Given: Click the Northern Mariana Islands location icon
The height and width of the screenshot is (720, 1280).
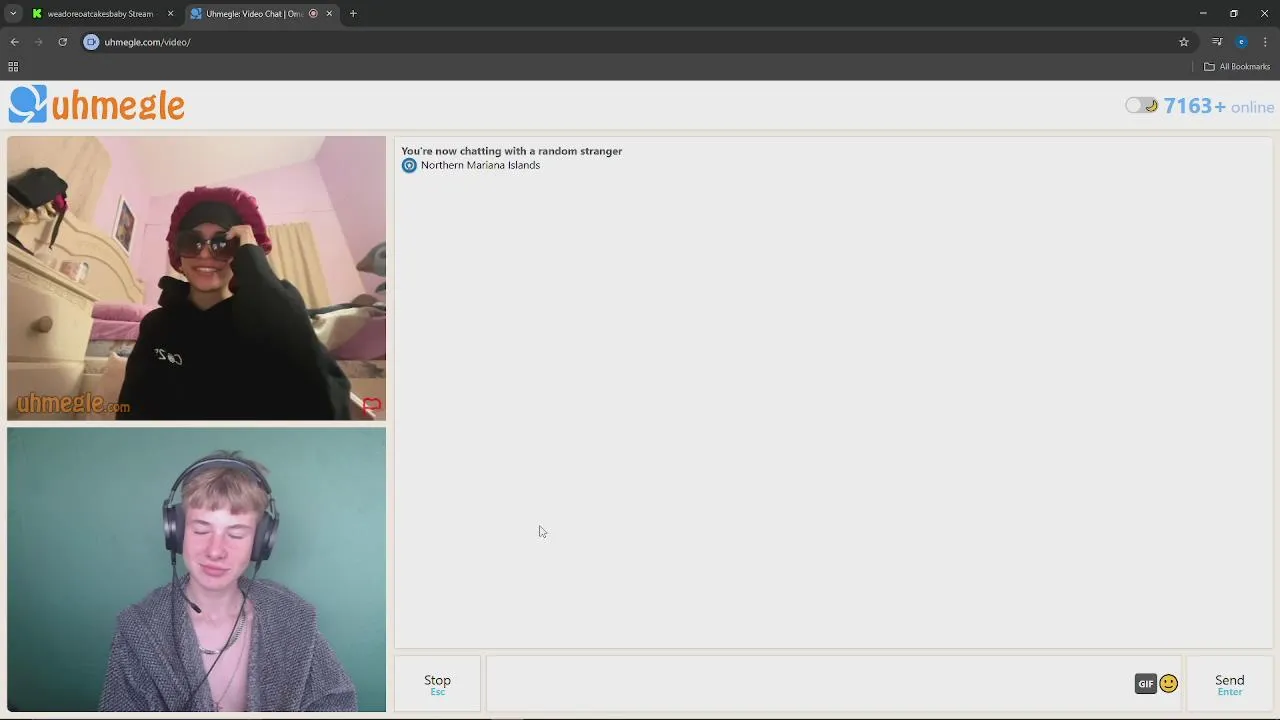Looking at the screenshot, I should pos(409,166).
